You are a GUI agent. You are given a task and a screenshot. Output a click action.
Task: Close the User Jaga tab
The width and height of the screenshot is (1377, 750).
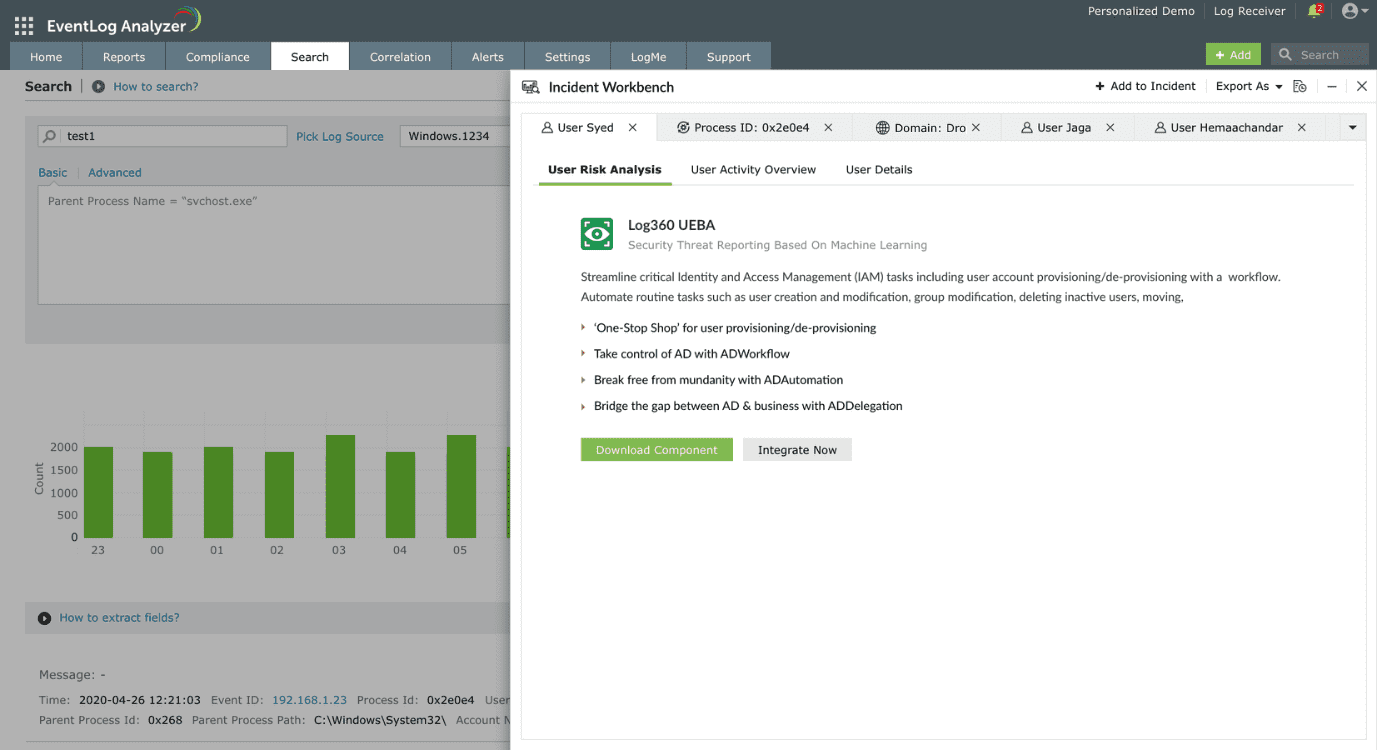pyautogui.click(x=1110, y=128)
